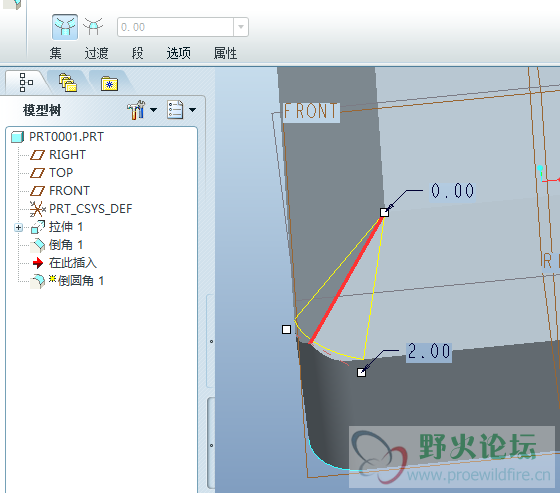Select the RIGHT datum plane item
Screen dimensions: 560x493
click(x=68, y=155)
